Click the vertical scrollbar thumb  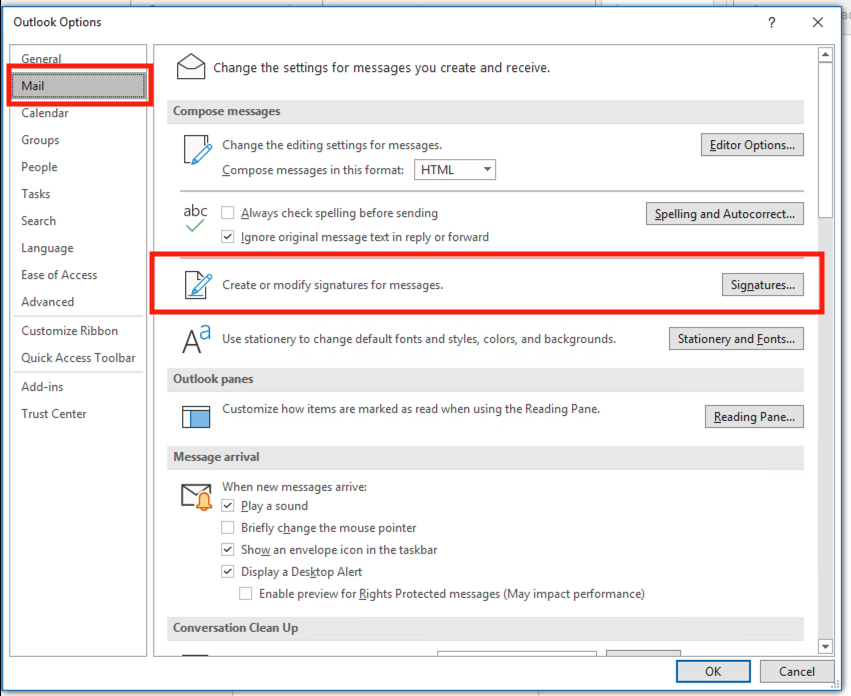point(825,140)
